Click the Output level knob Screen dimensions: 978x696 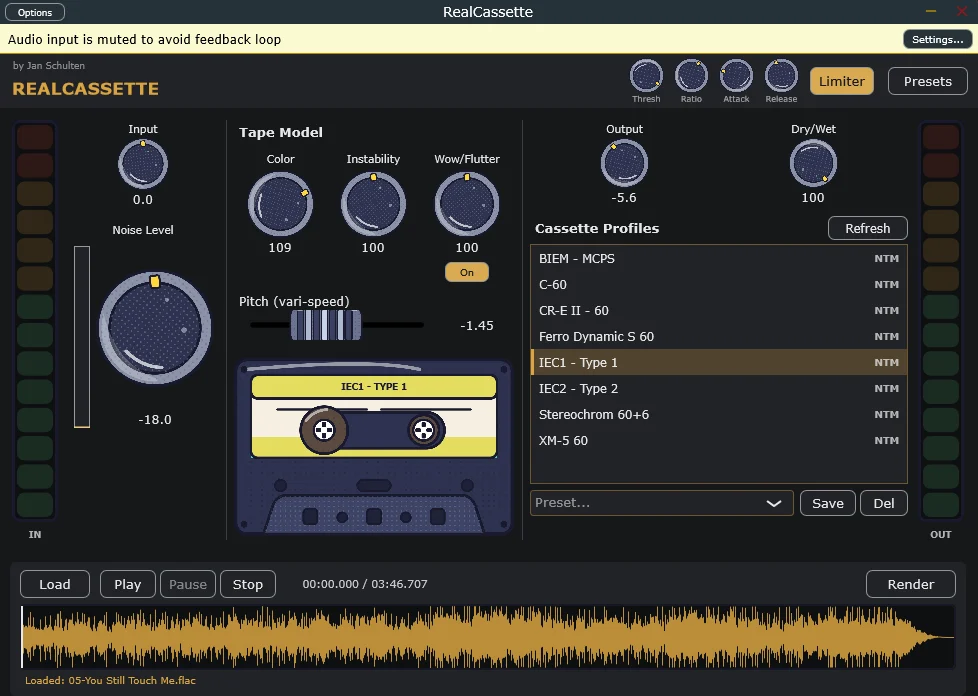pyautogui.click(x=624, y=163)
